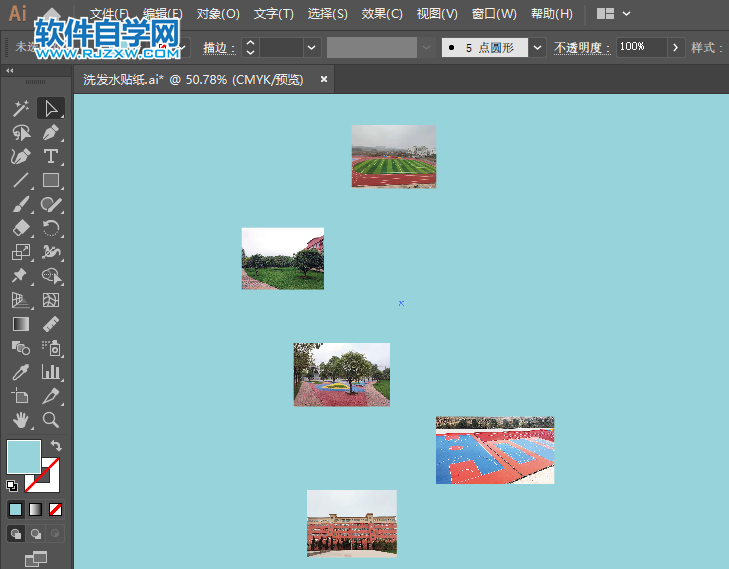This screenshot has width=729, height=569.
Task: Select the Magic Wand tool
Action: click(x=21, y=109)
